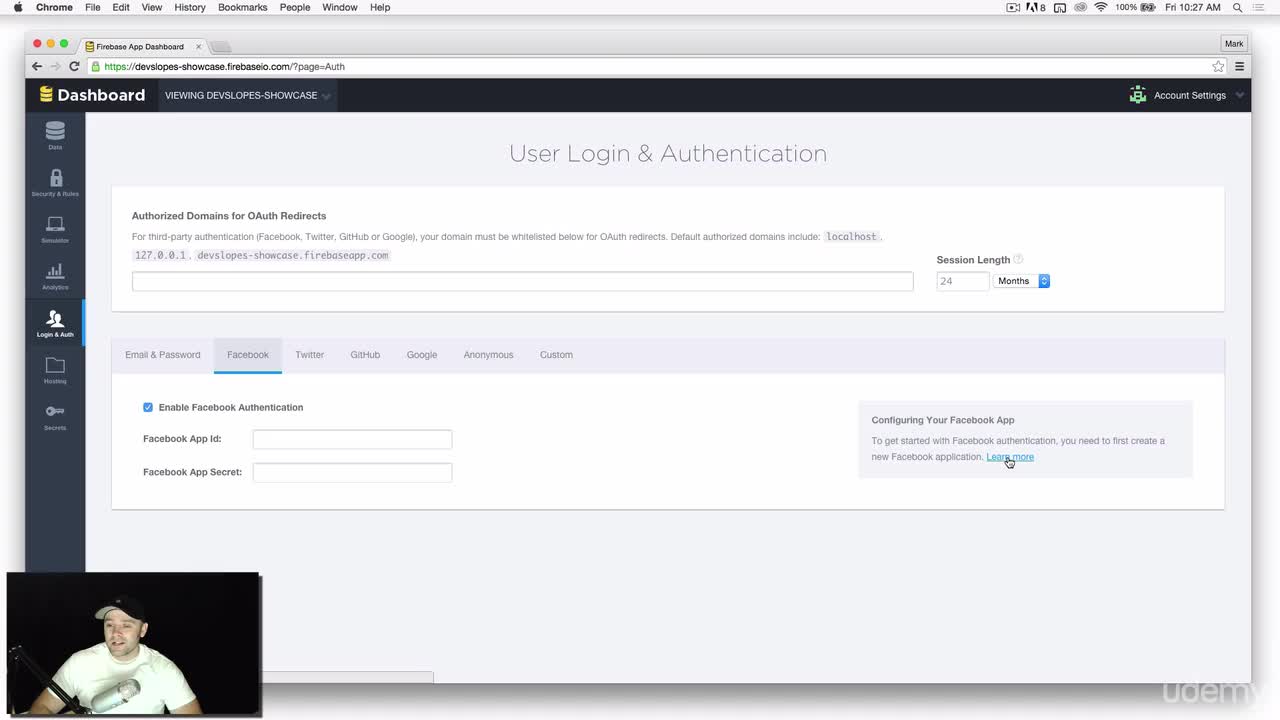Open the Window menu
The height and width of the screenshot is (720, 1280).
(x=339, y=7)
